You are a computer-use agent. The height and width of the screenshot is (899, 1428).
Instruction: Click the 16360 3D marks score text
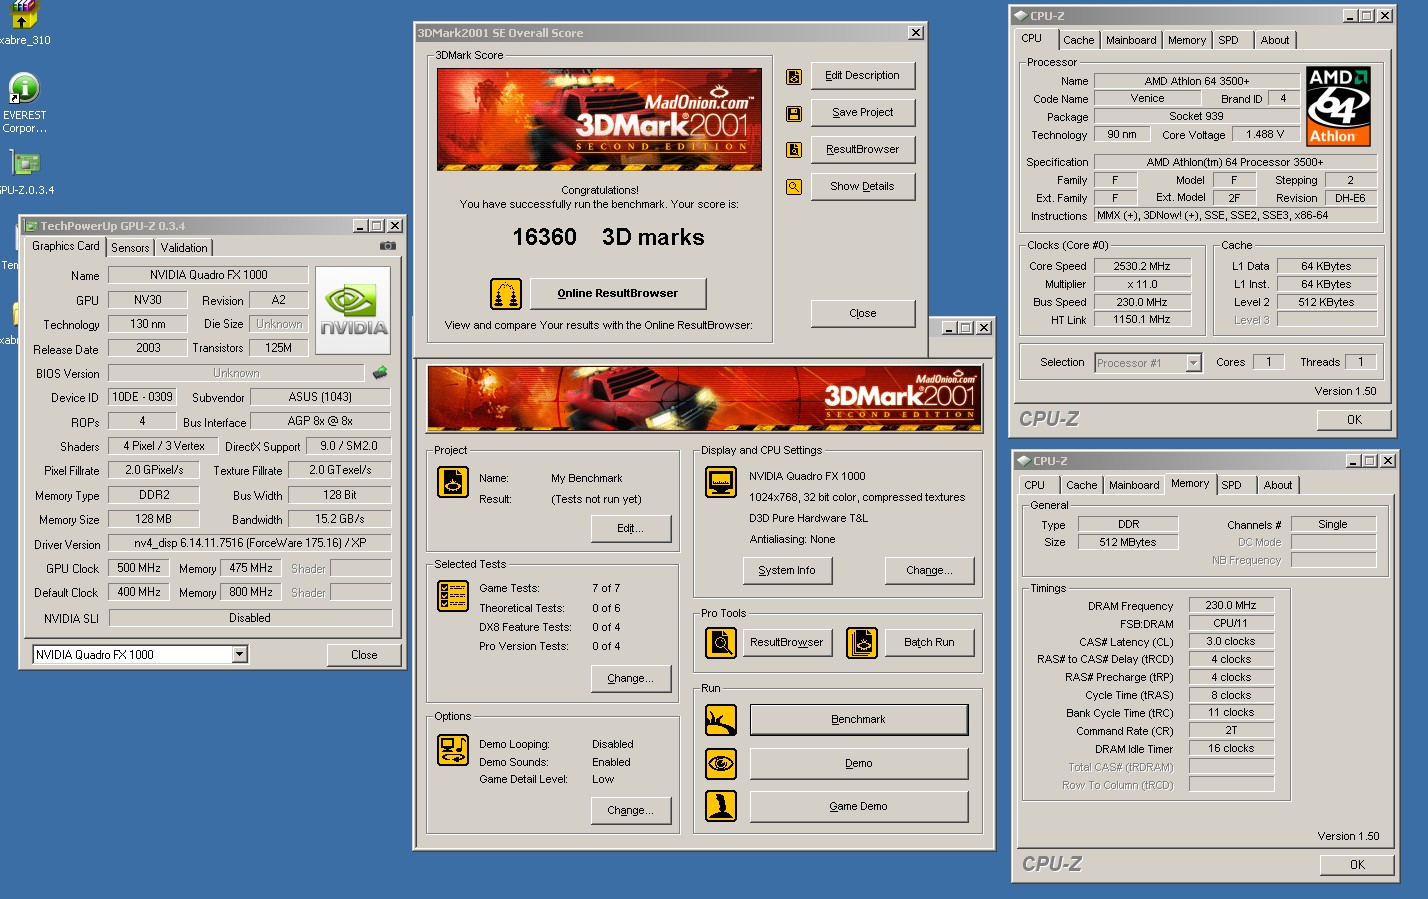(x=608, y=238)
